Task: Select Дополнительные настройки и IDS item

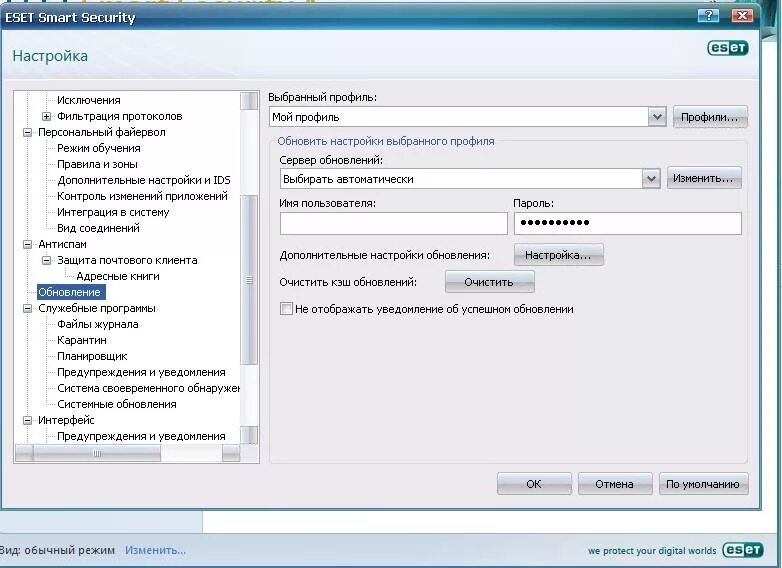Action: (x=144, y=180)
